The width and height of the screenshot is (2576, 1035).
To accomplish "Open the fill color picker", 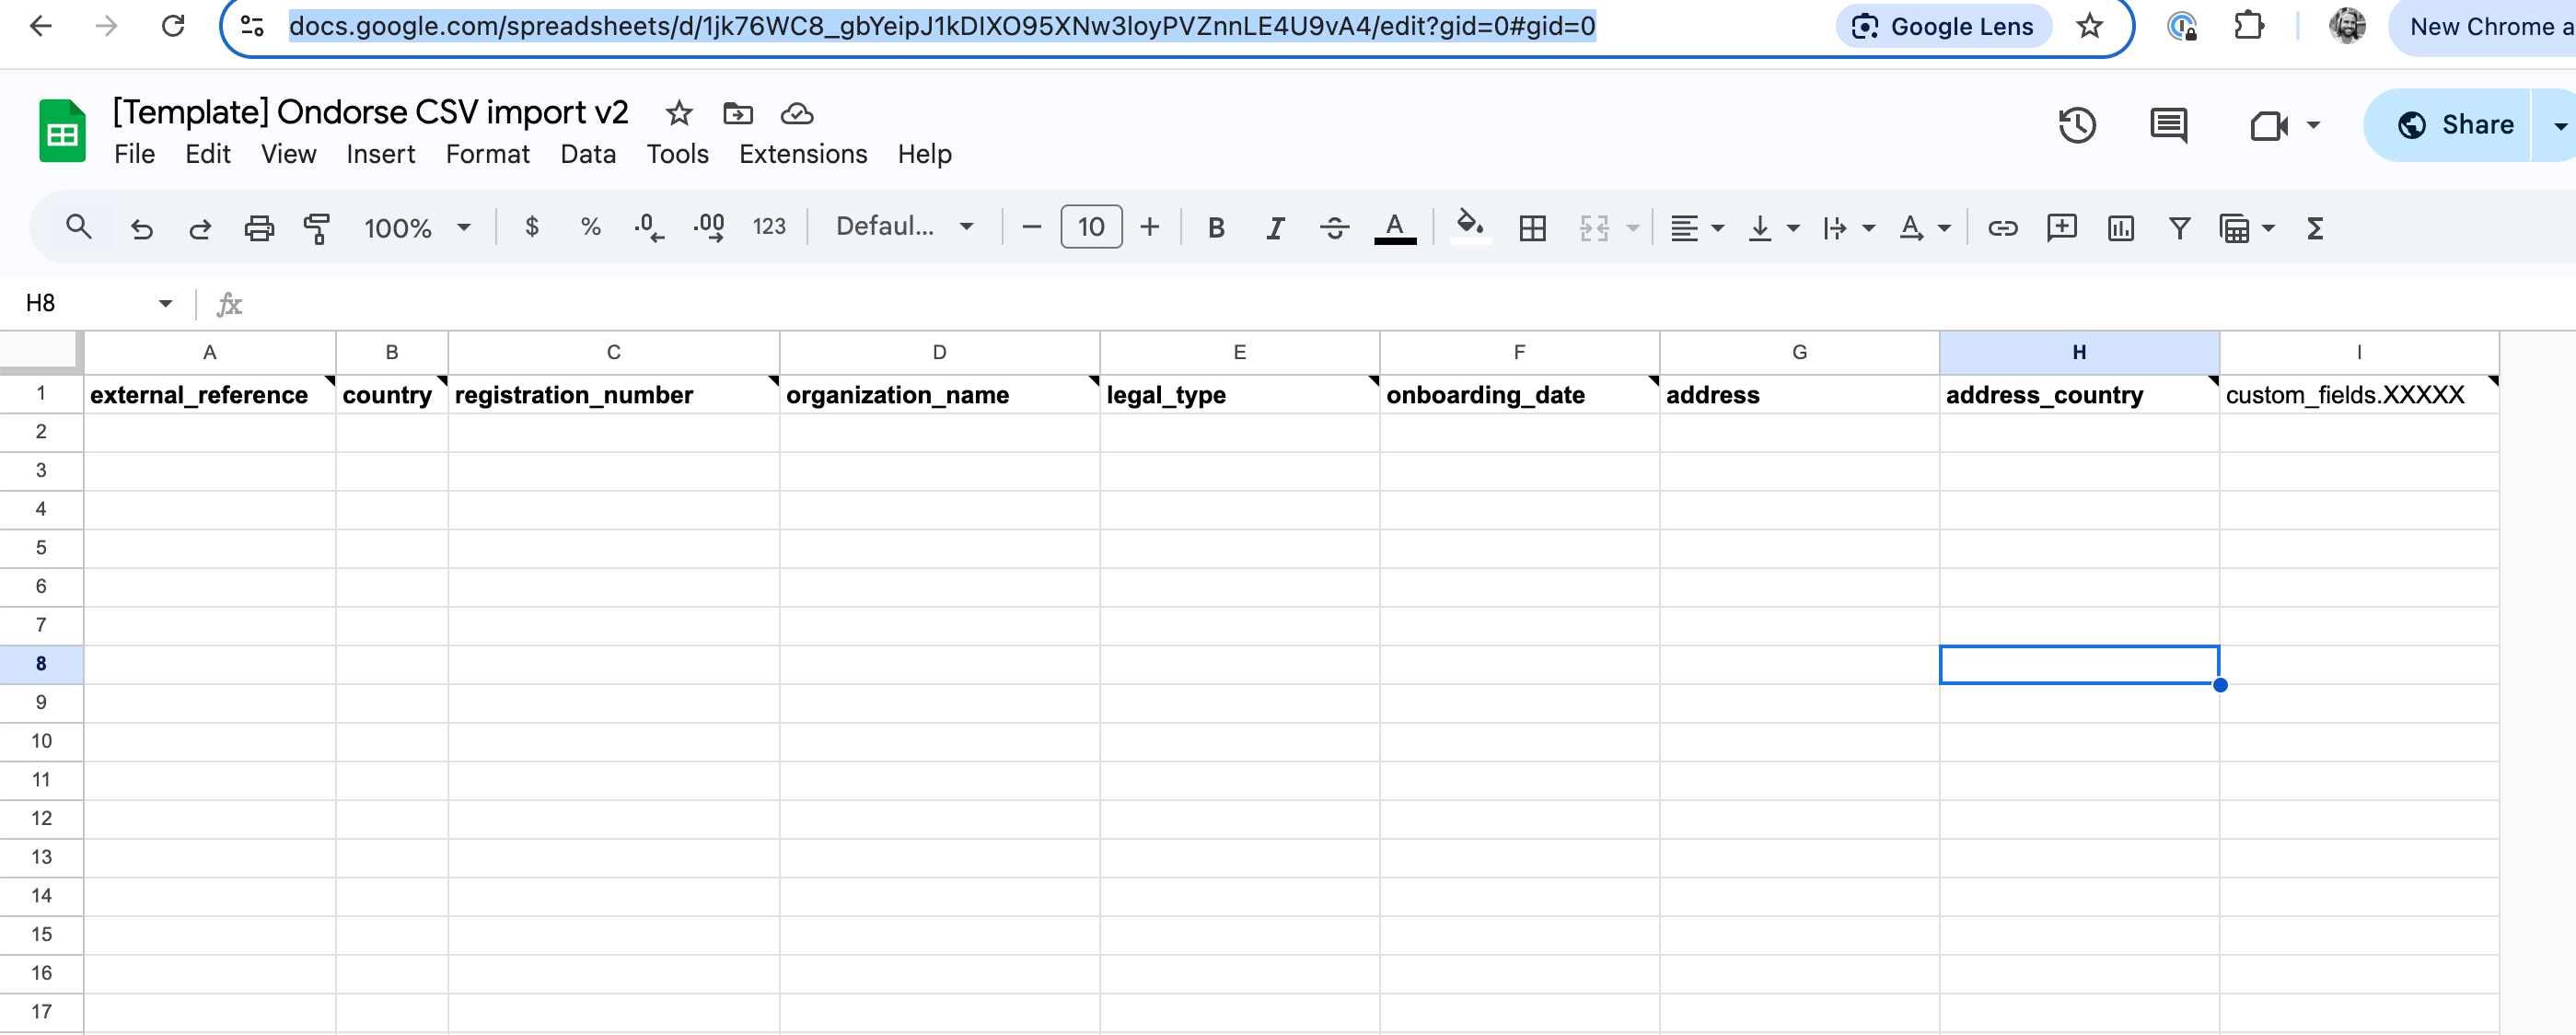I will pyautogui.click(x=1468, y=226).
